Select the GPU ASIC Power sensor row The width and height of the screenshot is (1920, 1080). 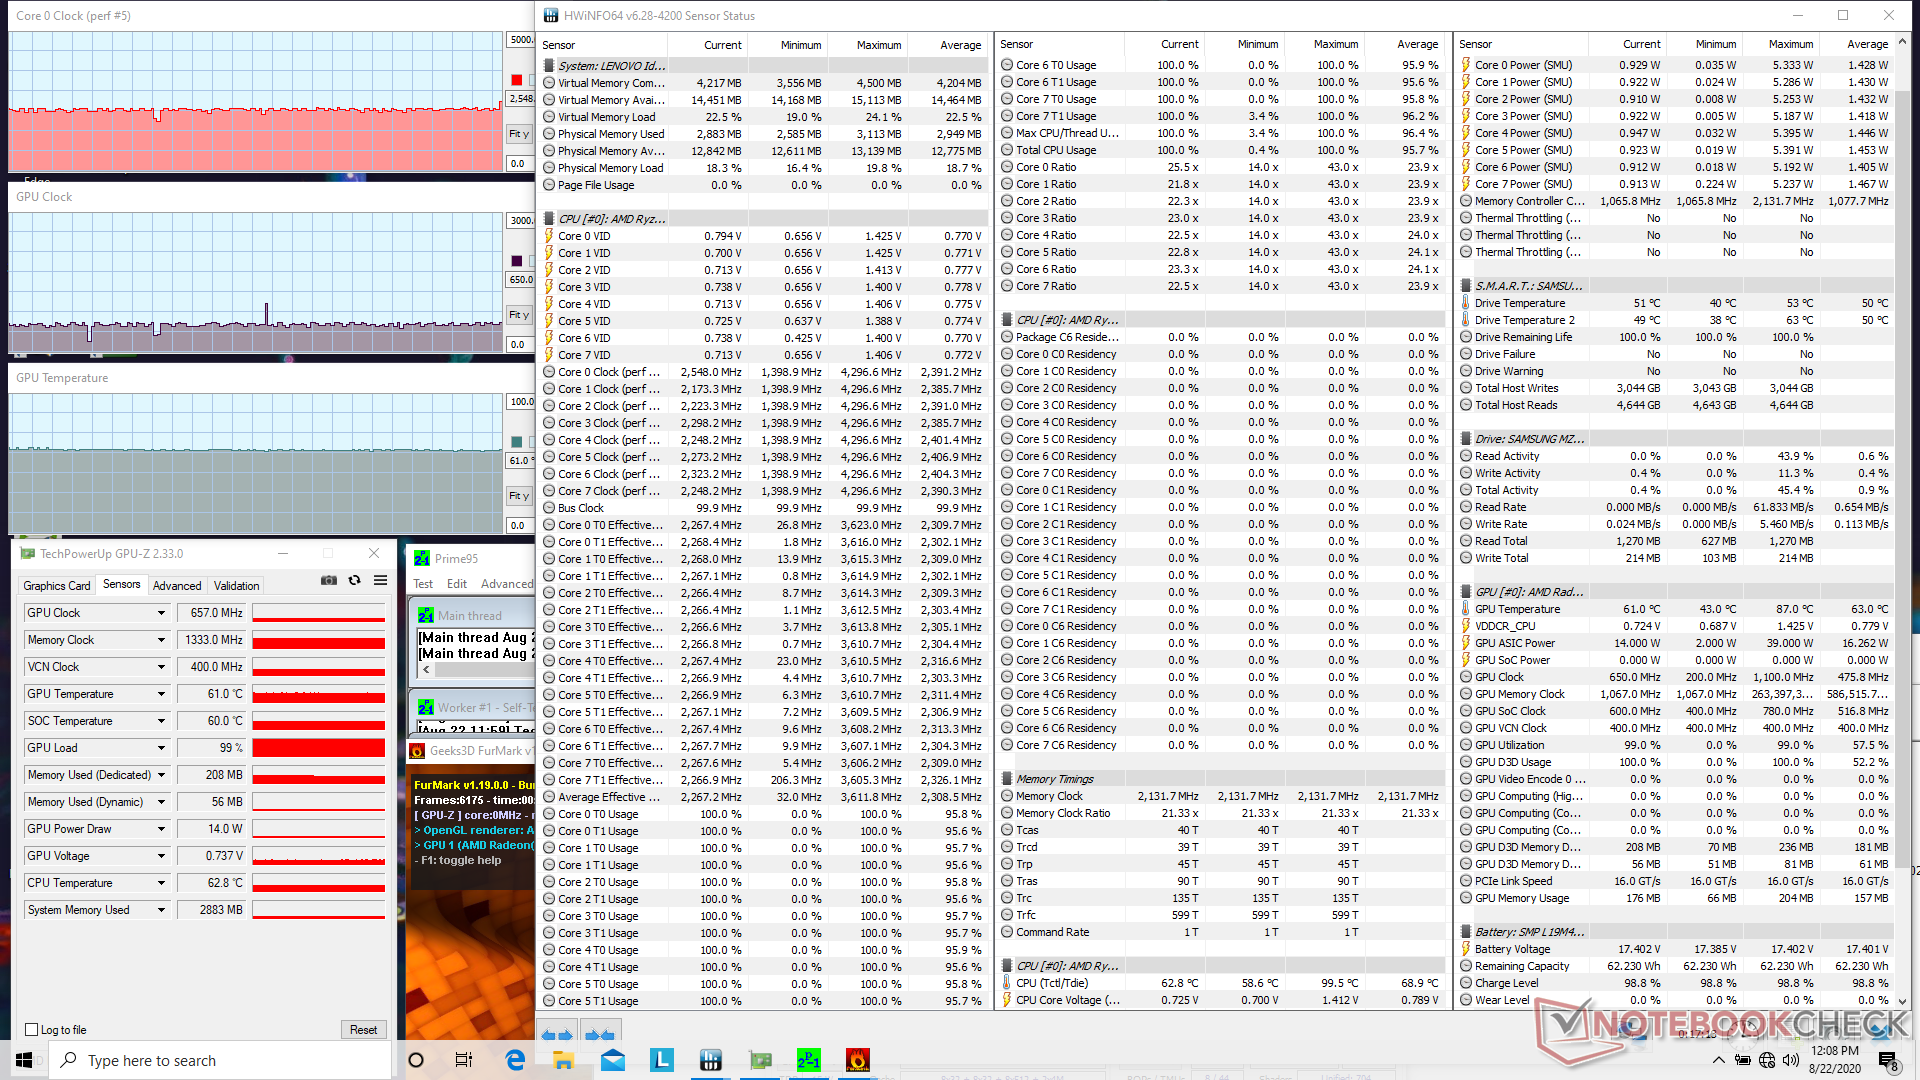[1675, 643]
